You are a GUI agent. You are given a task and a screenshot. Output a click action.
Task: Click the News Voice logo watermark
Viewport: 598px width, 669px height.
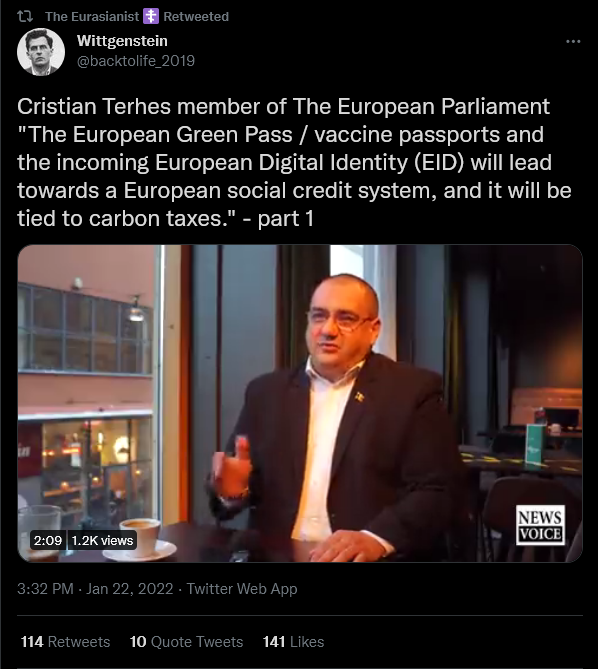pos(540,525)
